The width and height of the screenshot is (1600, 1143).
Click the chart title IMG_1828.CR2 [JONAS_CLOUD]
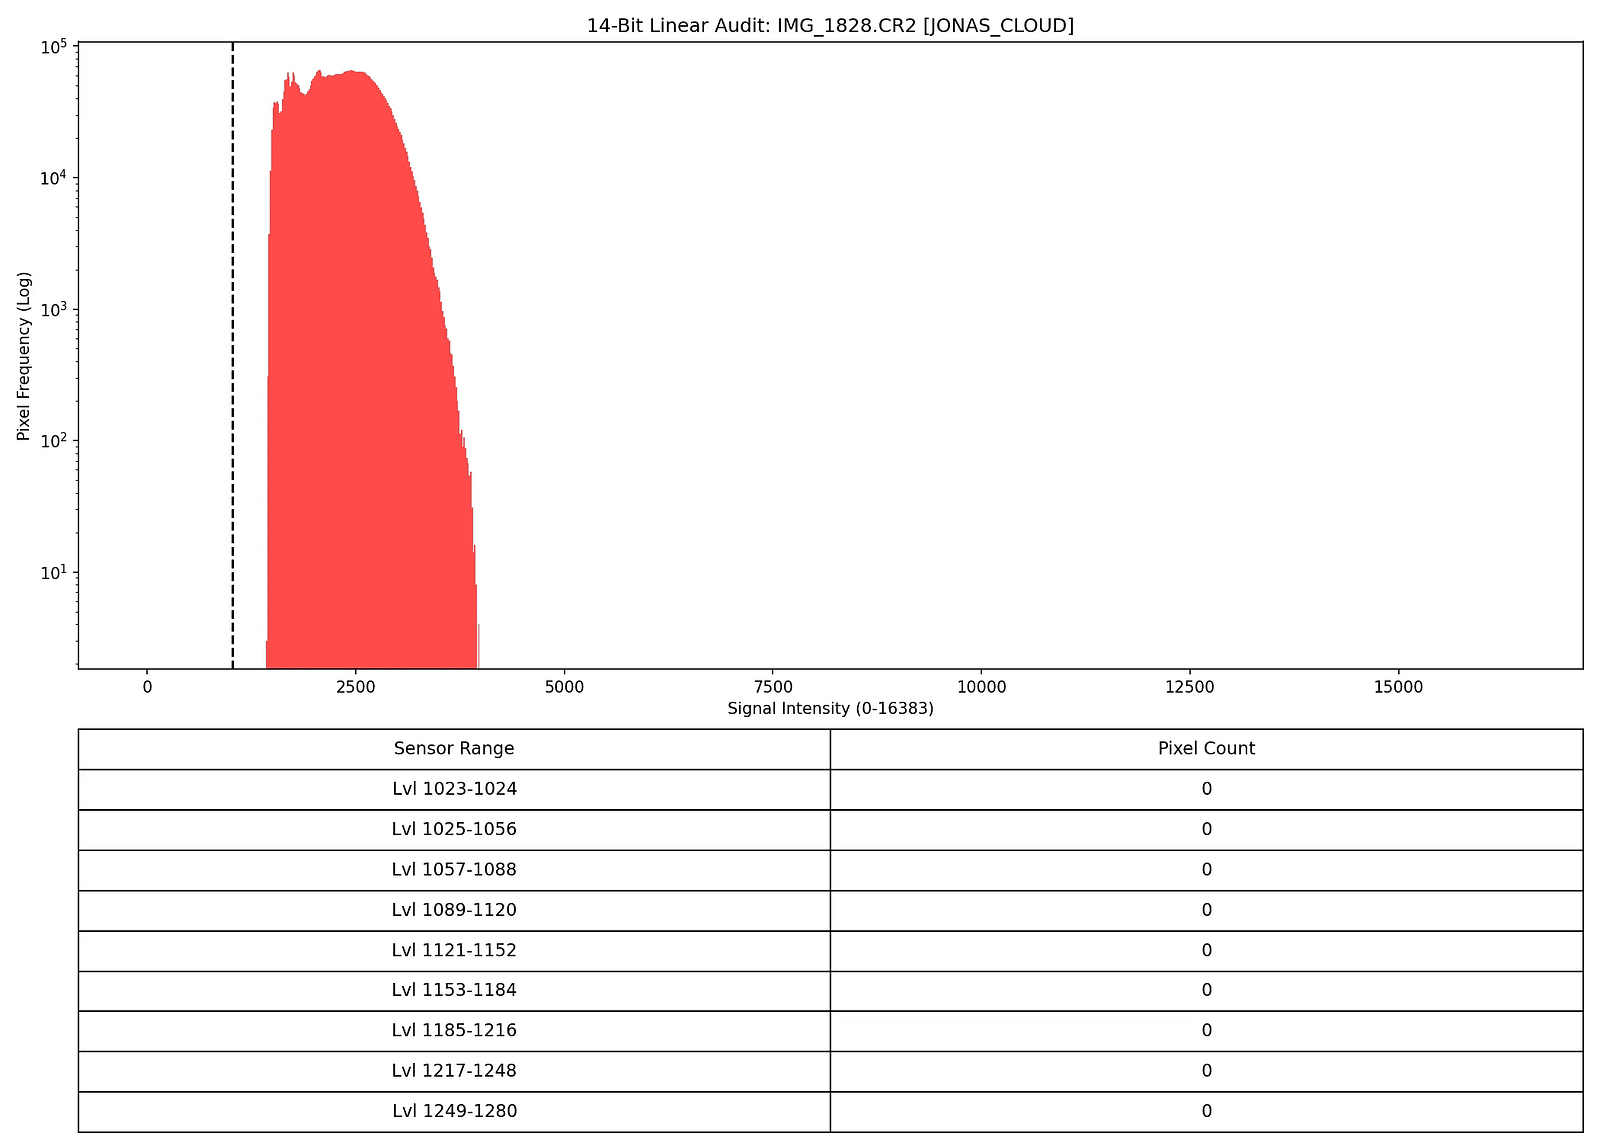[x=830, y=24]
